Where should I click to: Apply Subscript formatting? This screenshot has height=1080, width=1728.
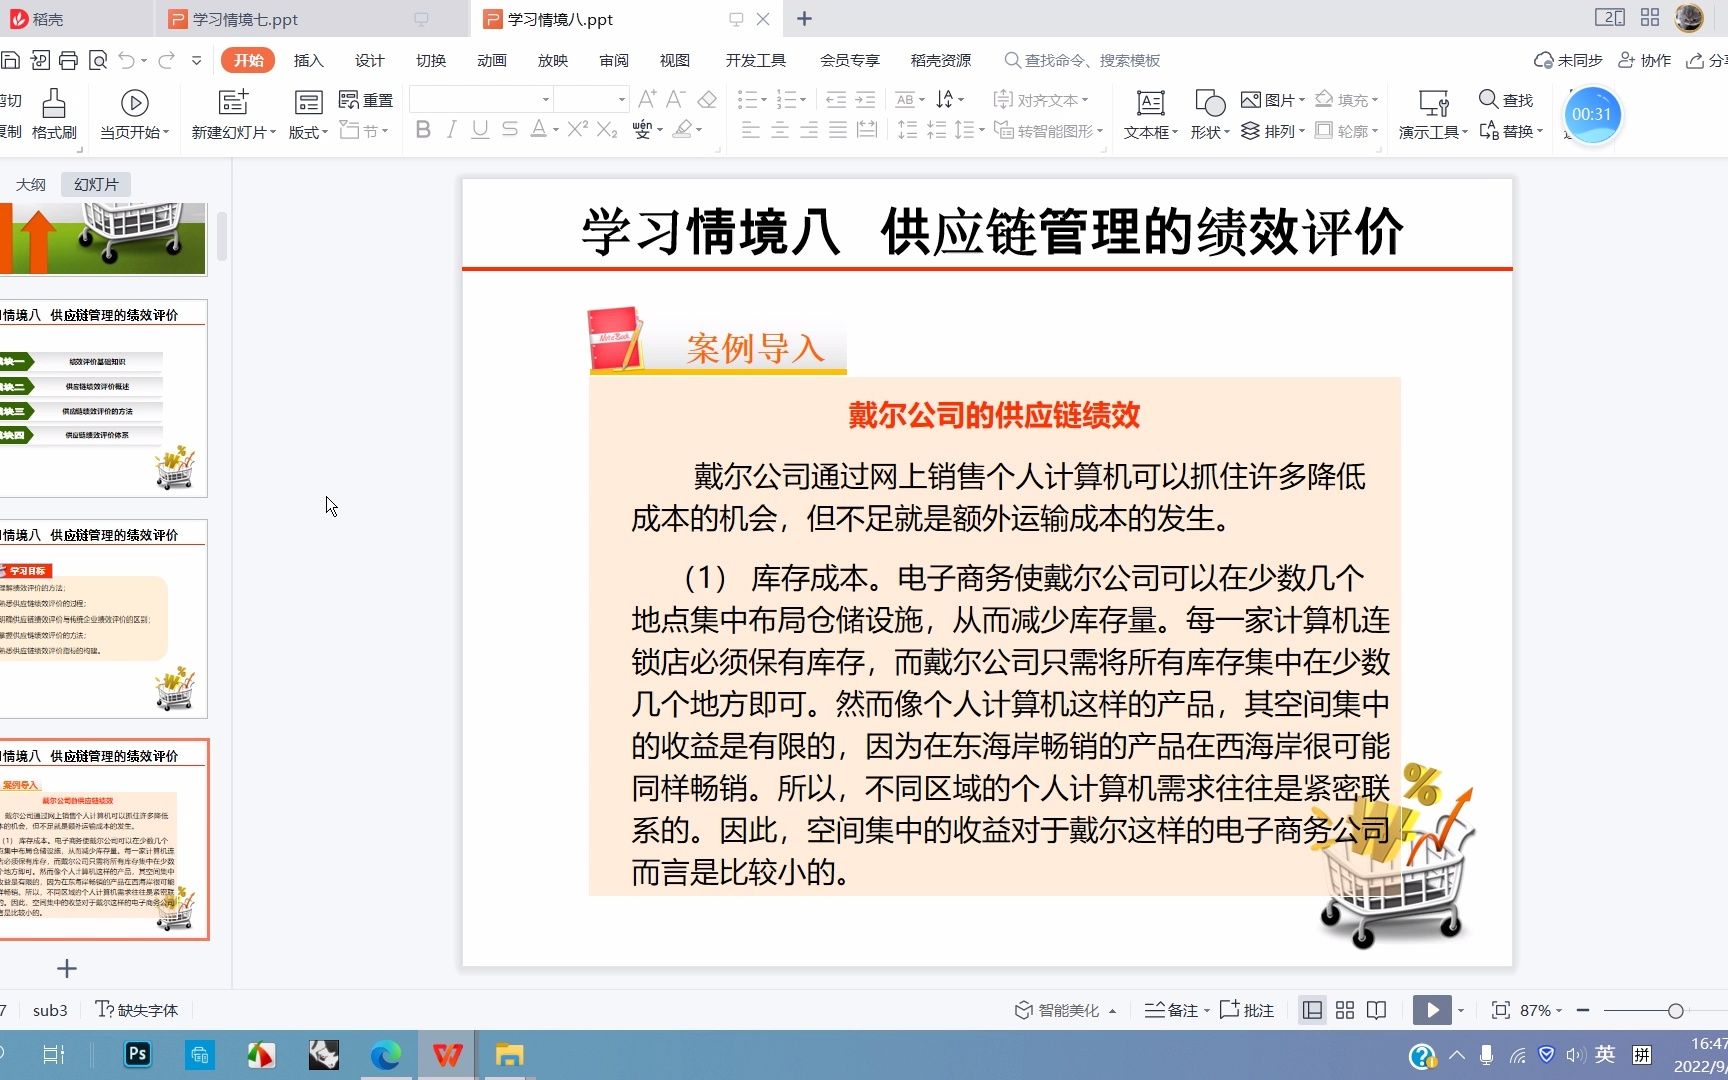click(607, 129)
